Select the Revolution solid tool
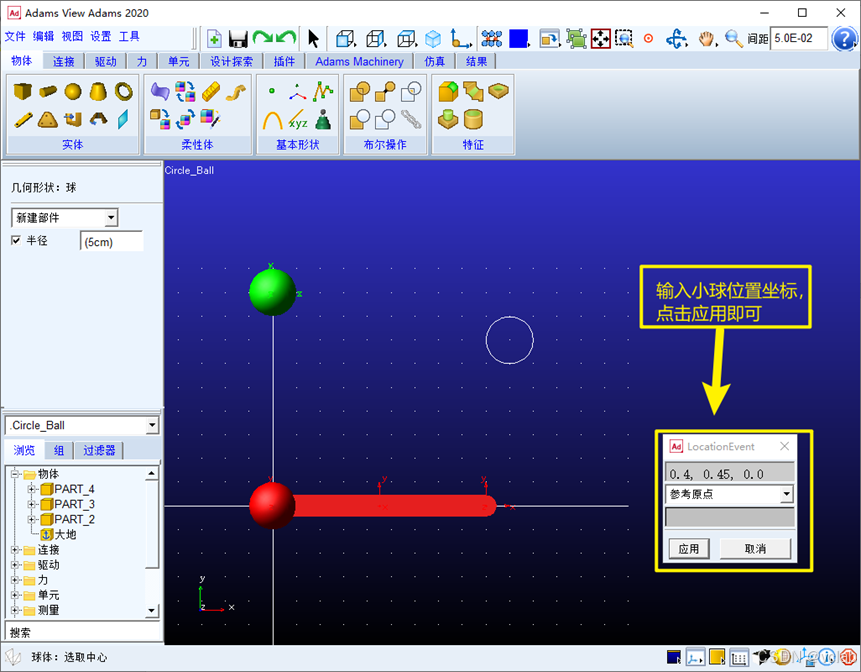This screenshot has height=672, width=861. coord(98,119)
